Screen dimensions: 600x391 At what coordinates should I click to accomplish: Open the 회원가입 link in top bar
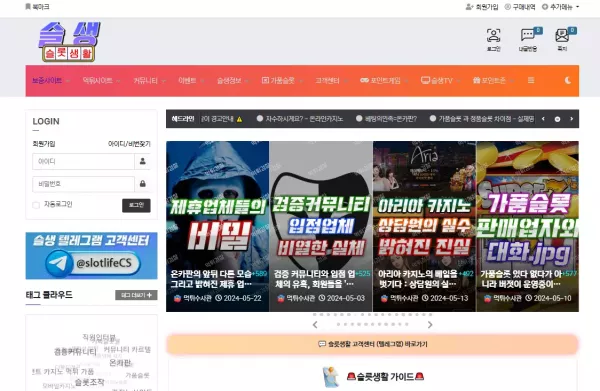482,7
